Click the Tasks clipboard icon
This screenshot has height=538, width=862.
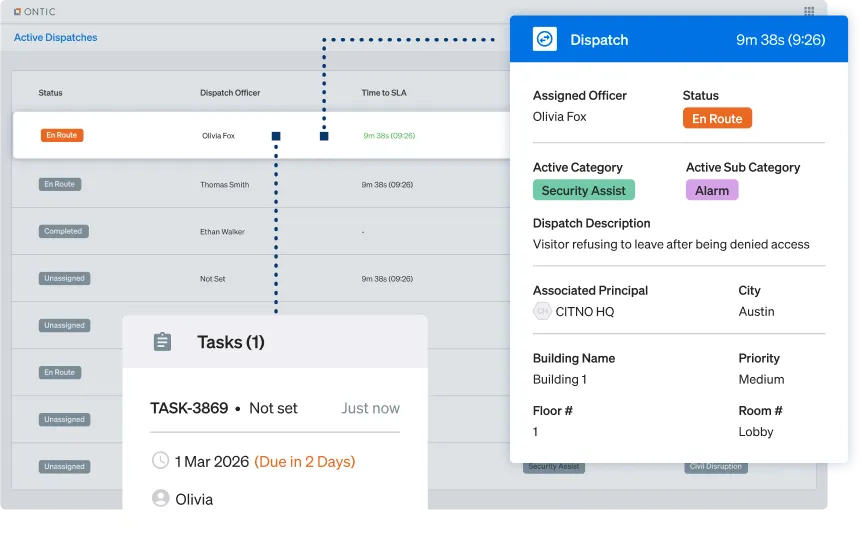click(162, 342)
